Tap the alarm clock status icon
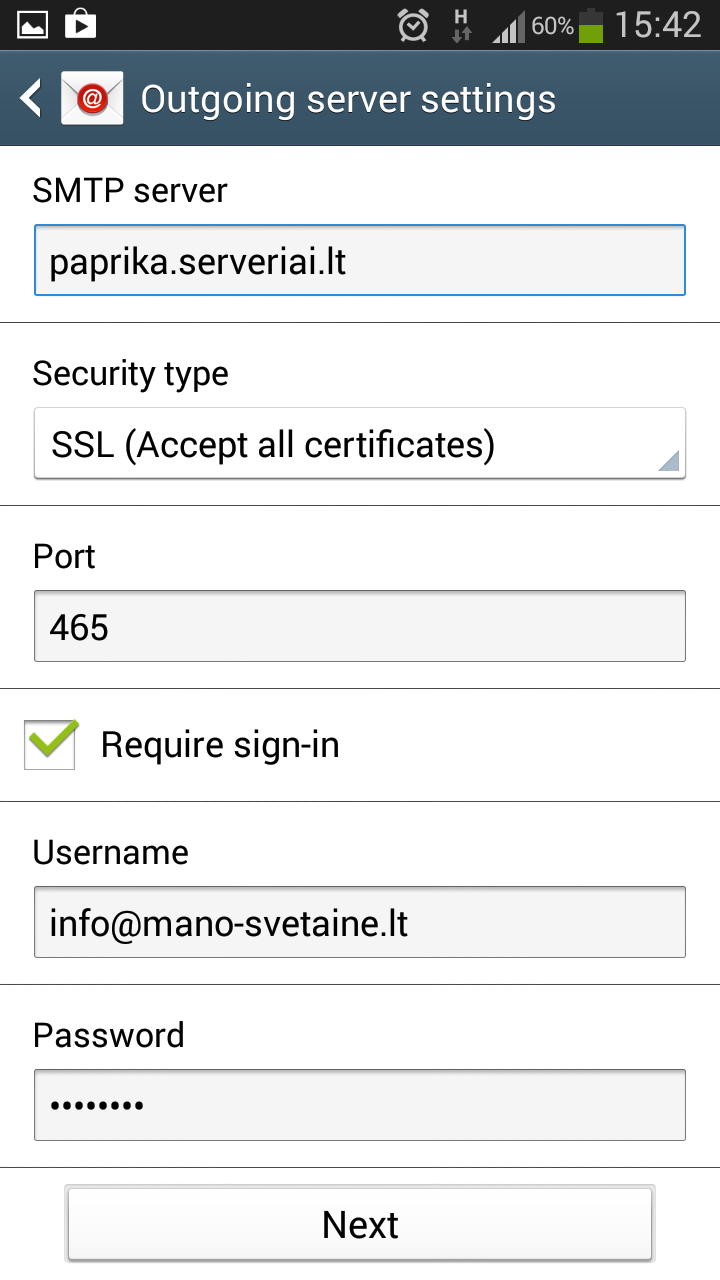This screenshot has height=1280, width=720. pyautogui.click(x=413, y=25)
